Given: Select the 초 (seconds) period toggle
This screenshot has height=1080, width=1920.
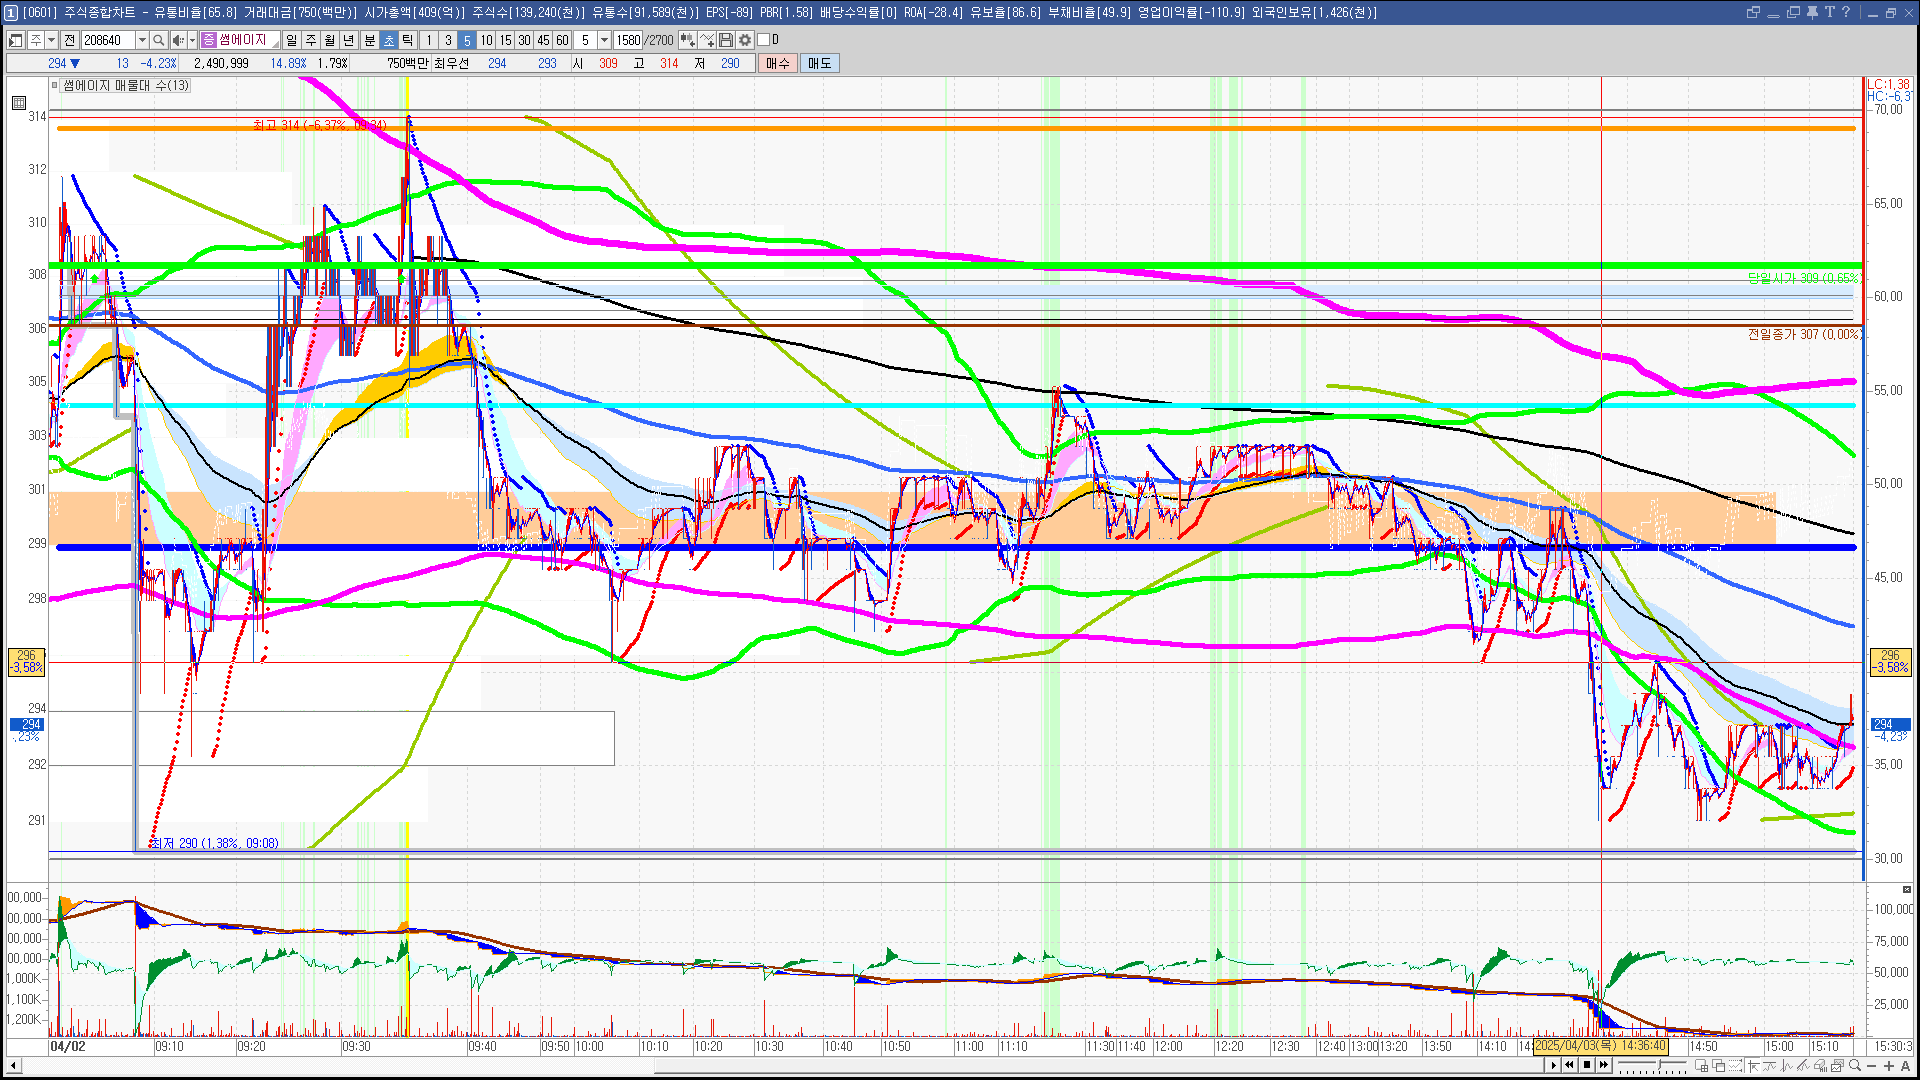Looking at the screenshot, I should pos(389,40).
